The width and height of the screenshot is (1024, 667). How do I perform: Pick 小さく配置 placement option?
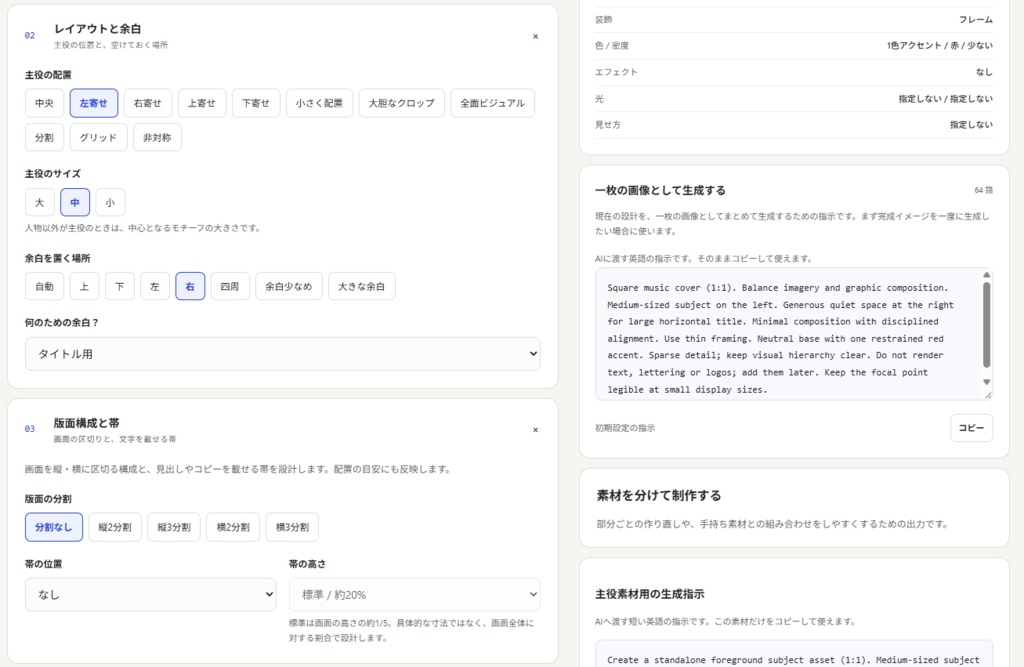pos(319,103)
